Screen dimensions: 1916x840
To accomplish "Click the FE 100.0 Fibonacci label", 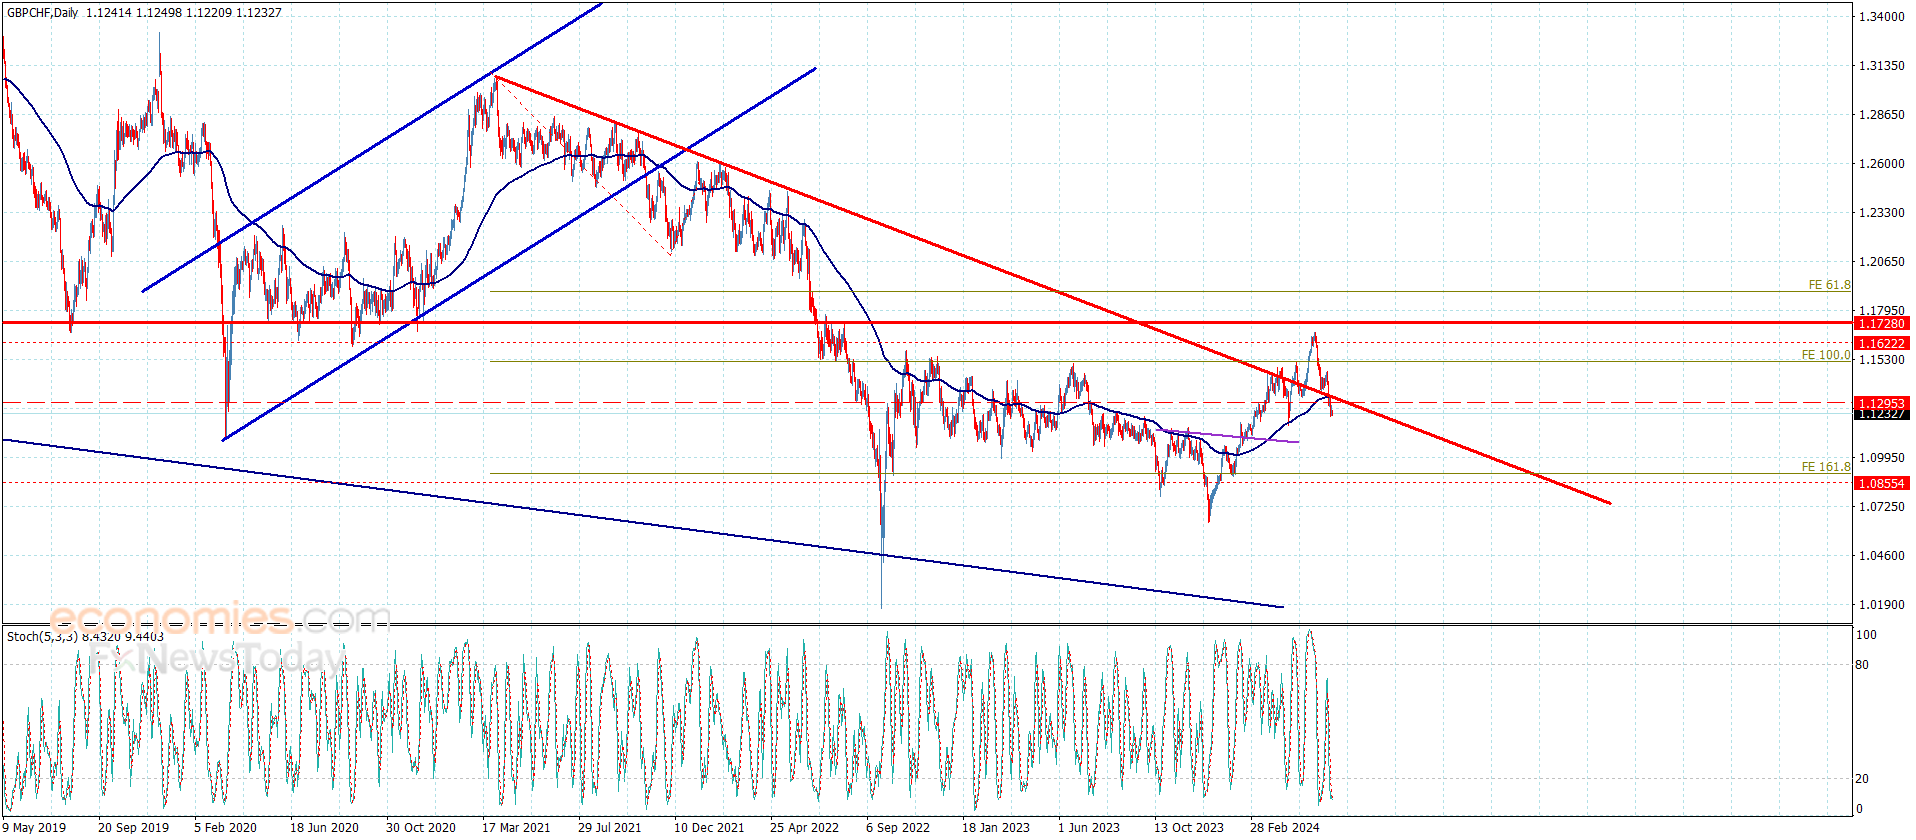I will 1825,355.
